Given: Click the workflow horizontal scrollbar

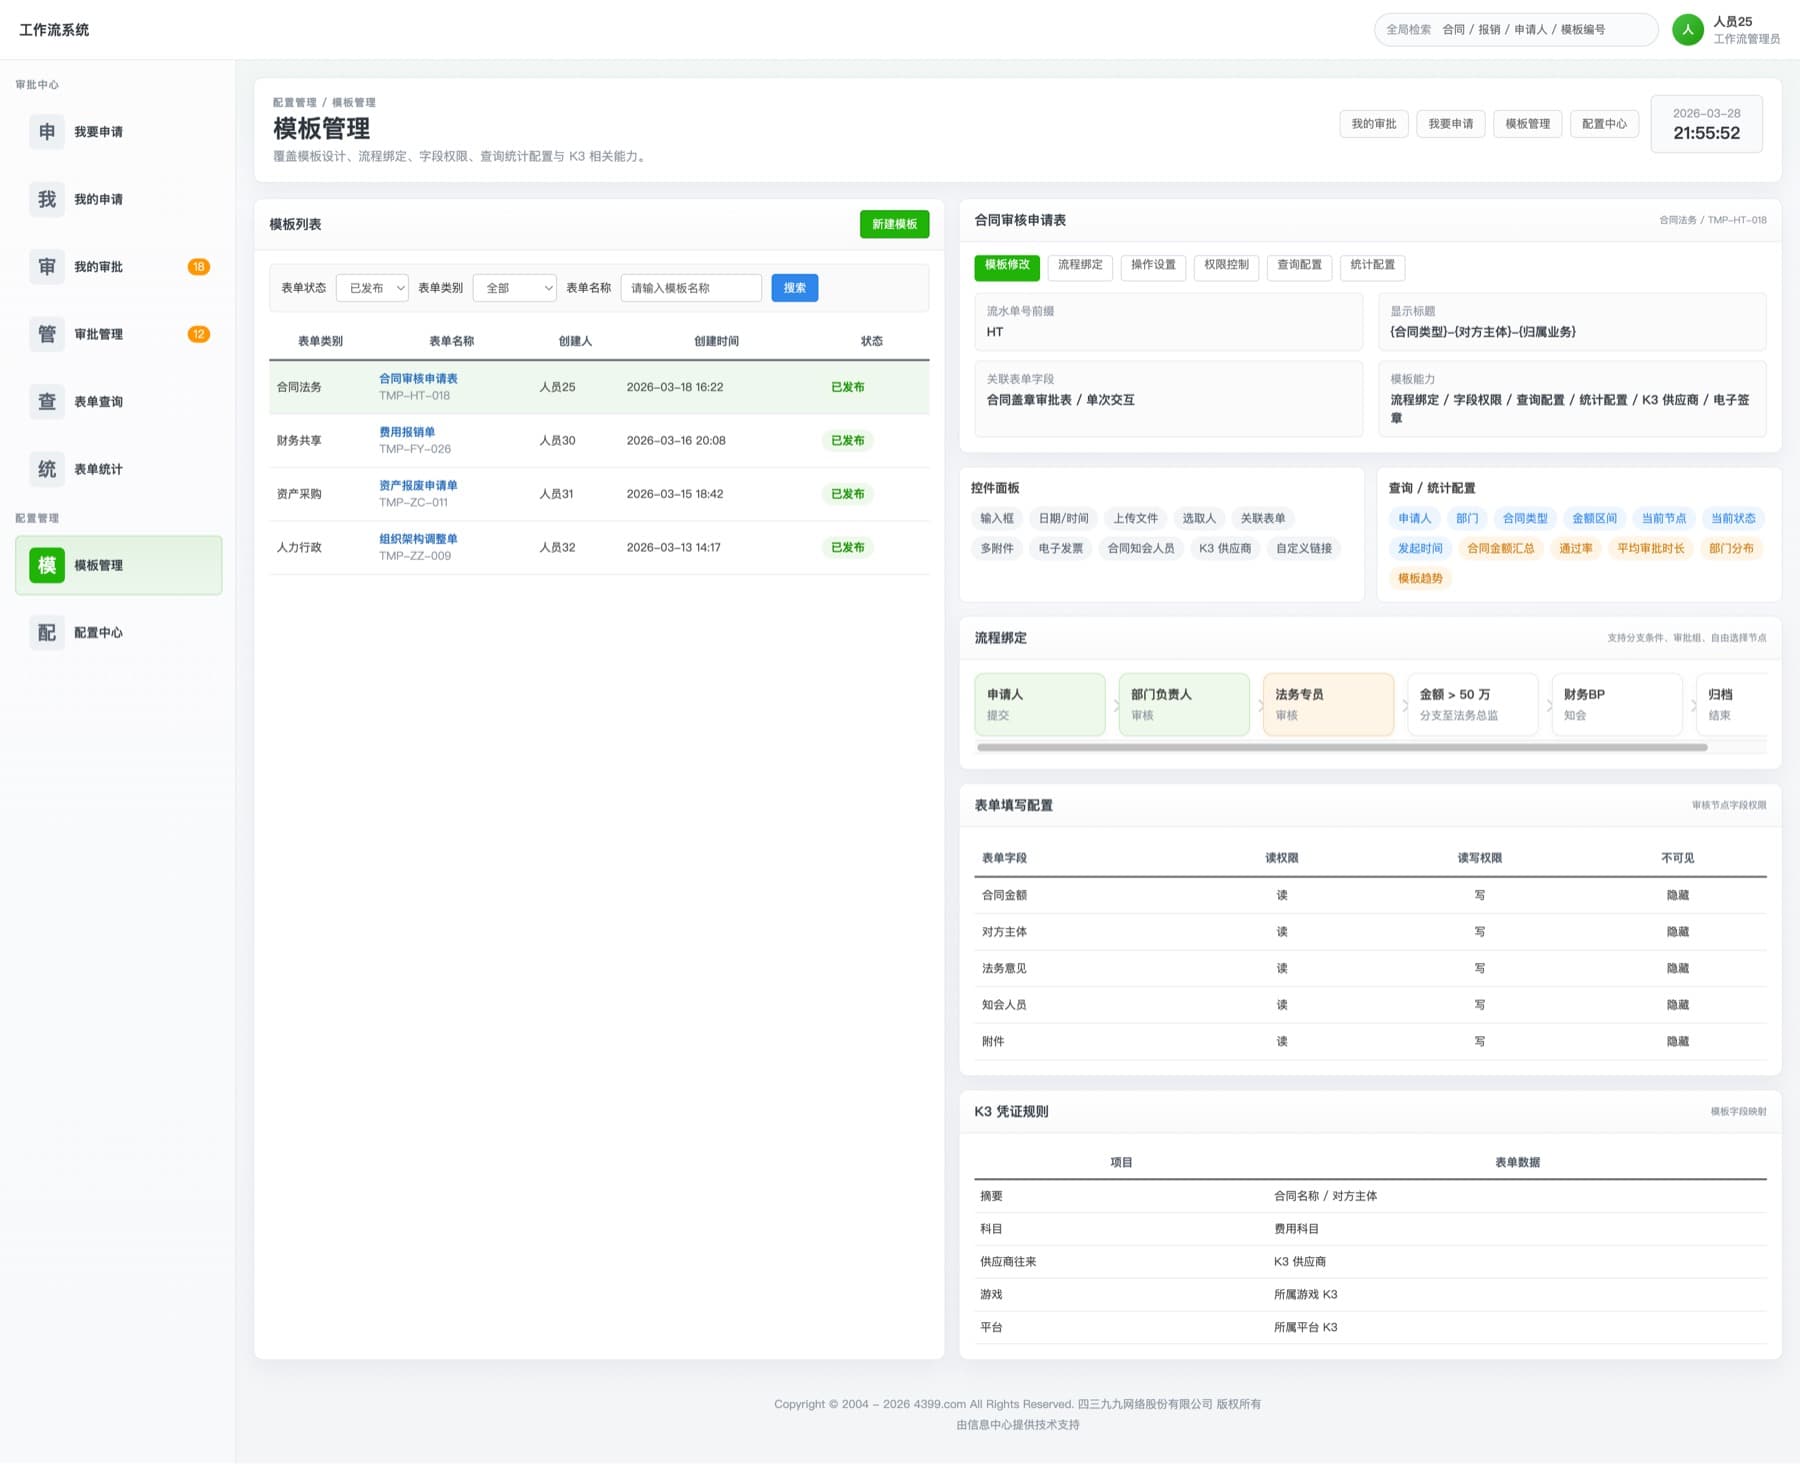Looking at the screenshot, I should pos(1342,747).
